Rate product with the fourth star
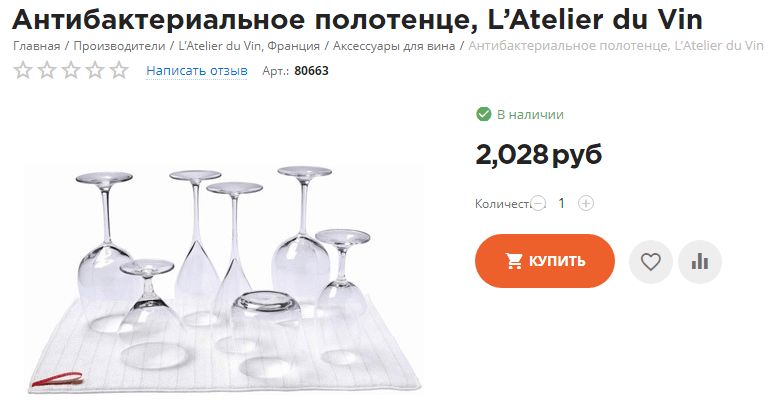The width and height of the screenshot is (780, 408). pos(95,70)
